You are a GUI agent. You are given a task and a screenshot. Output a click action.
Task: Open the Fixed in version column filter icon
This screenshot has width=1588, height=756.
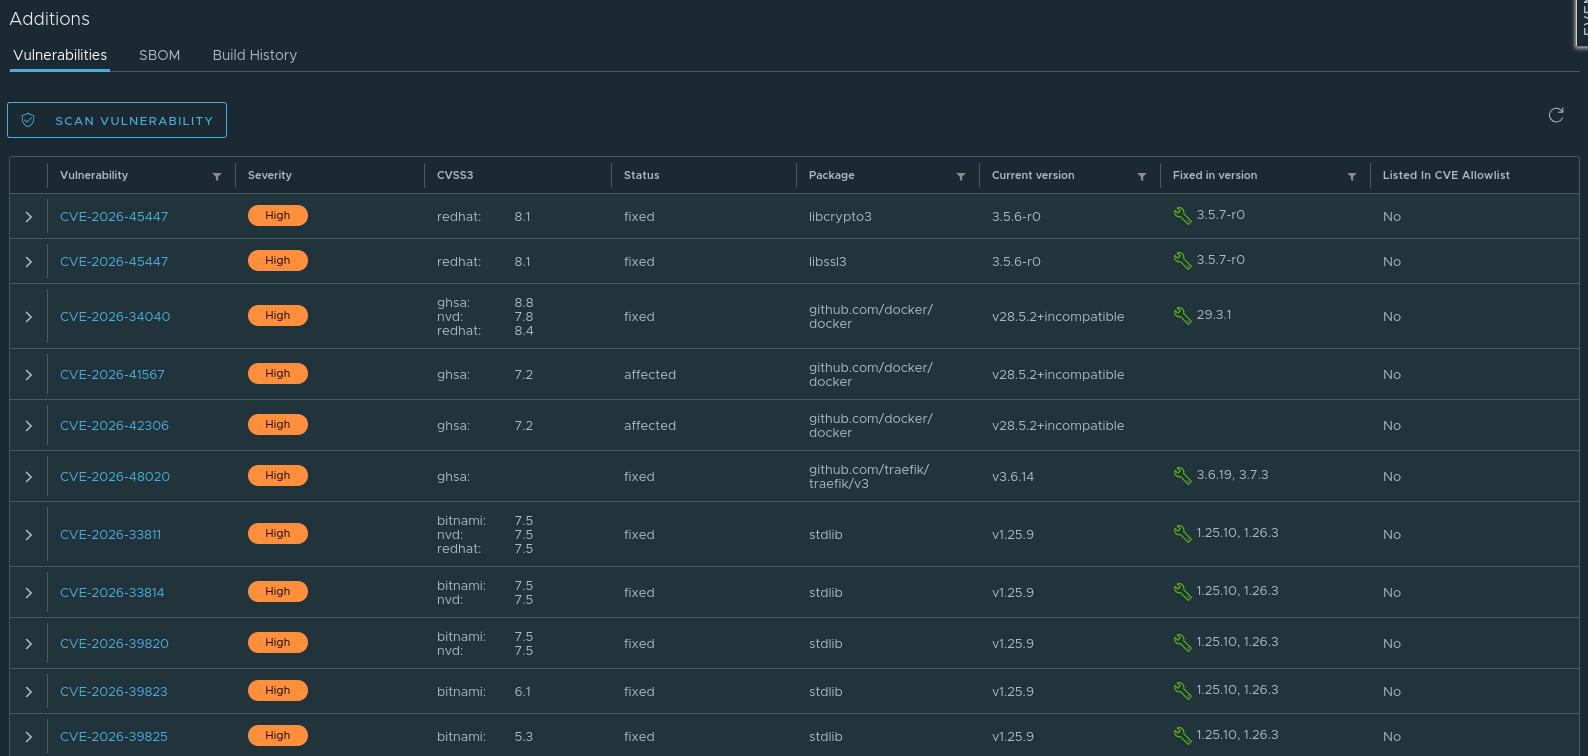(1352, 177)
